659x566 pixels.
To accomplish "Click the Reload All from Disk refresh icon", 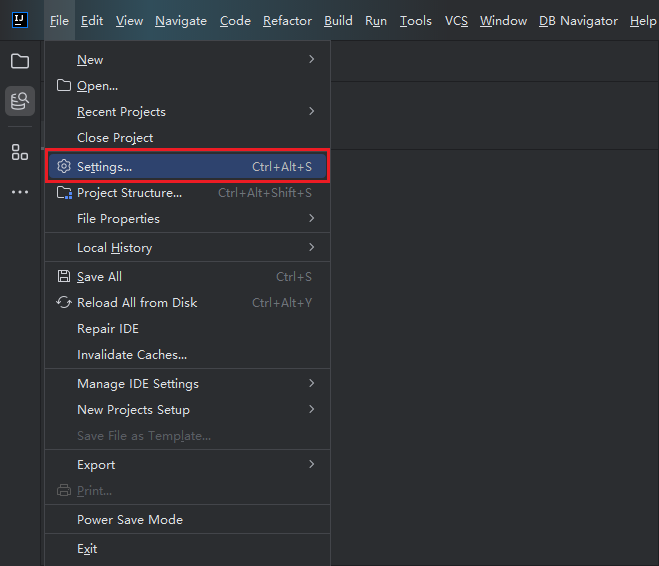I will click(64, 302).
